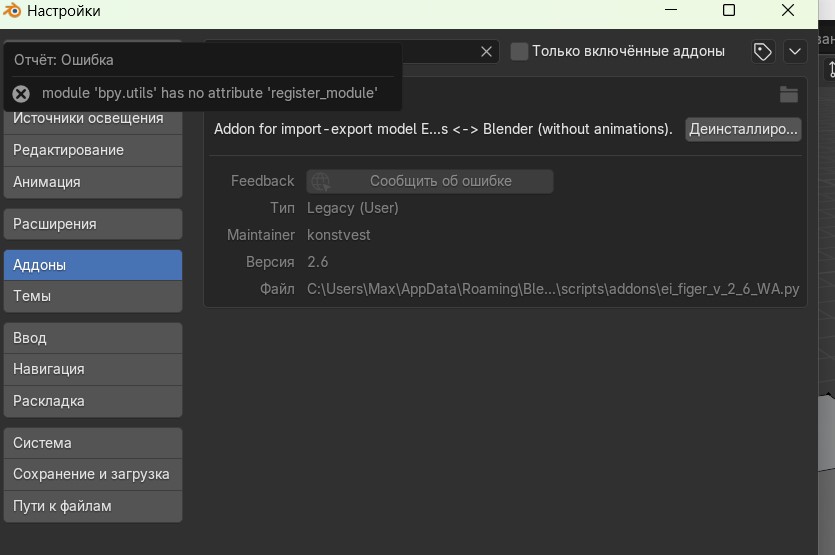Image resolution: width=835 pixels, height=555 pixels.
Task: Click the Blender logo in the title bar
Action: (x=13, y=12)
